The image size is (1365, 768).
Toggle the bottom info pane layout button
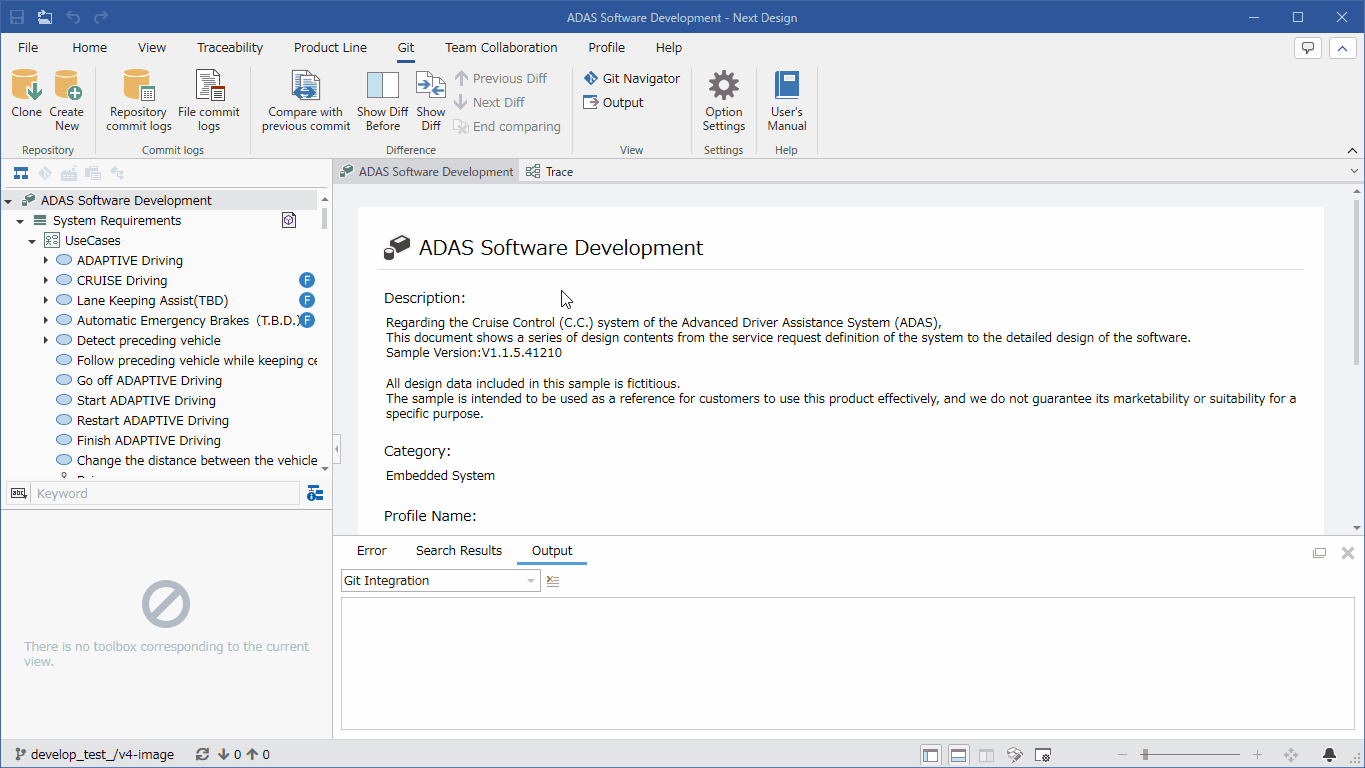click(958, 755)
